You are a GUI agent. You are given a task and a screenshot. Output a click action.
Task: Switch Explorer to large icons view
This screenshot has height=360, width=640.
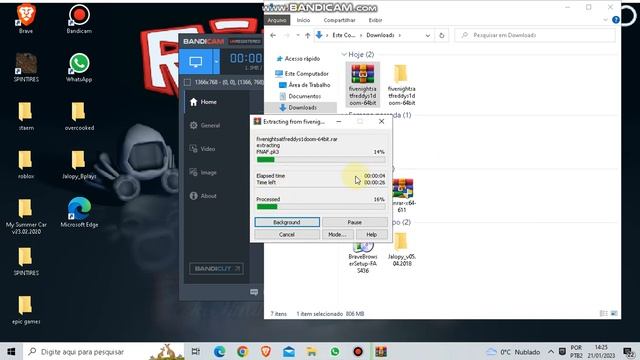614,313
